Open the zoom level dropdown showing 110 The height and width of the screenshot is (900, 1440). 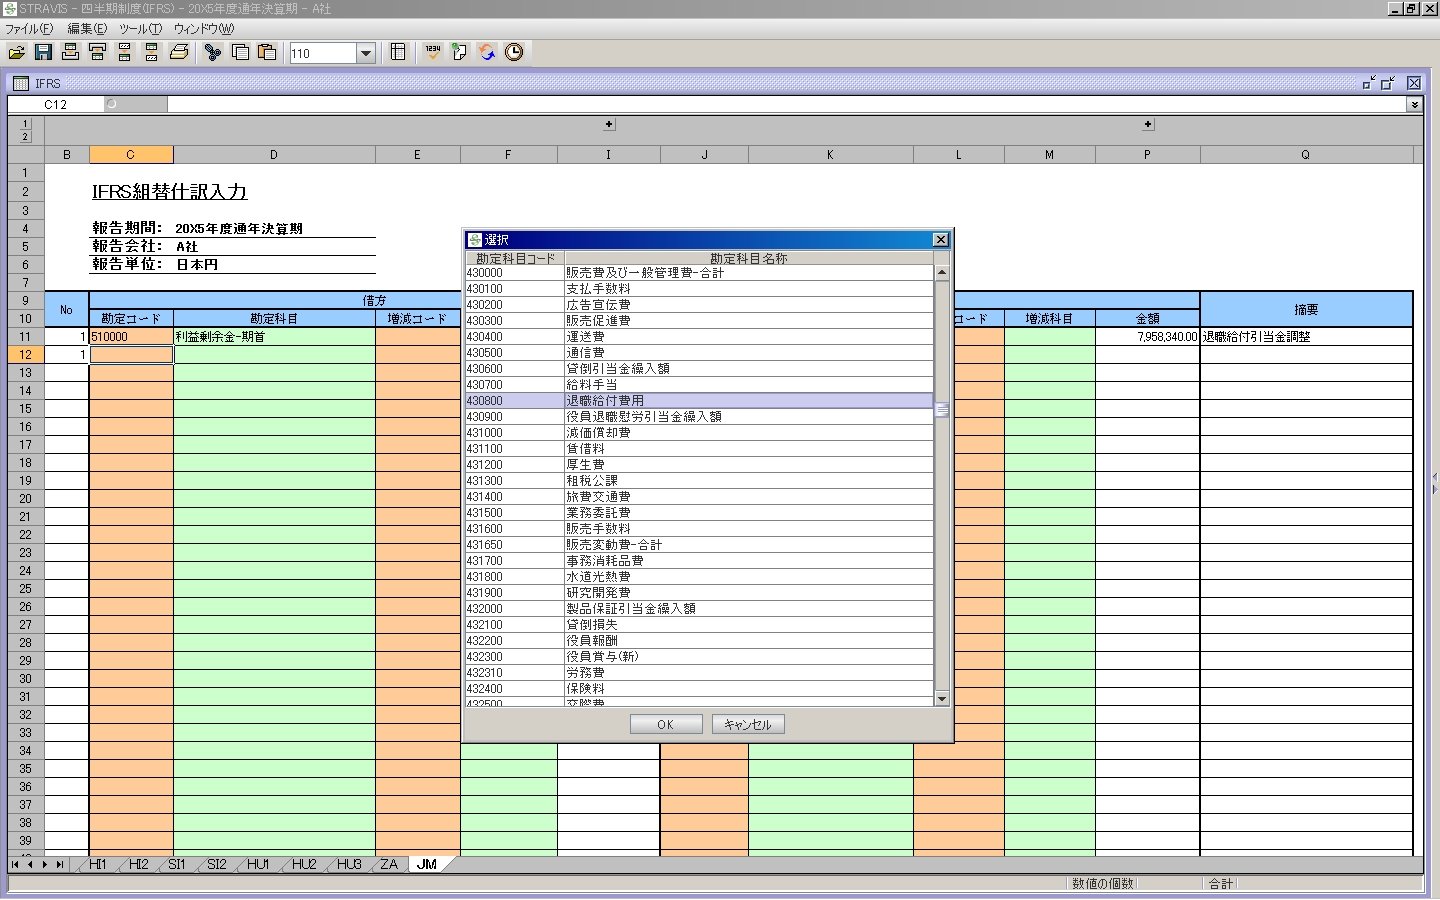coord(366,53)
